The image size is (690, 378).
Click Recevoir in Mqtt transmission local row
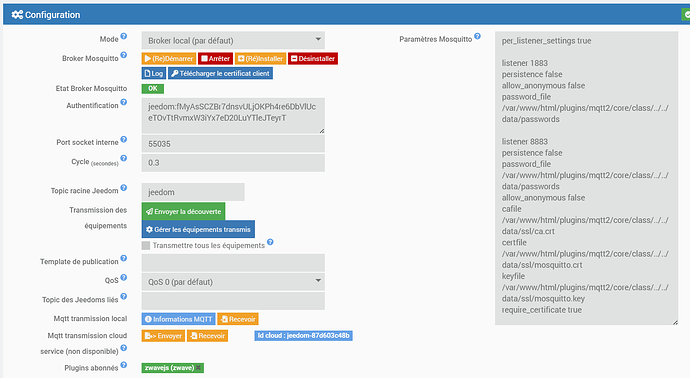238,319
